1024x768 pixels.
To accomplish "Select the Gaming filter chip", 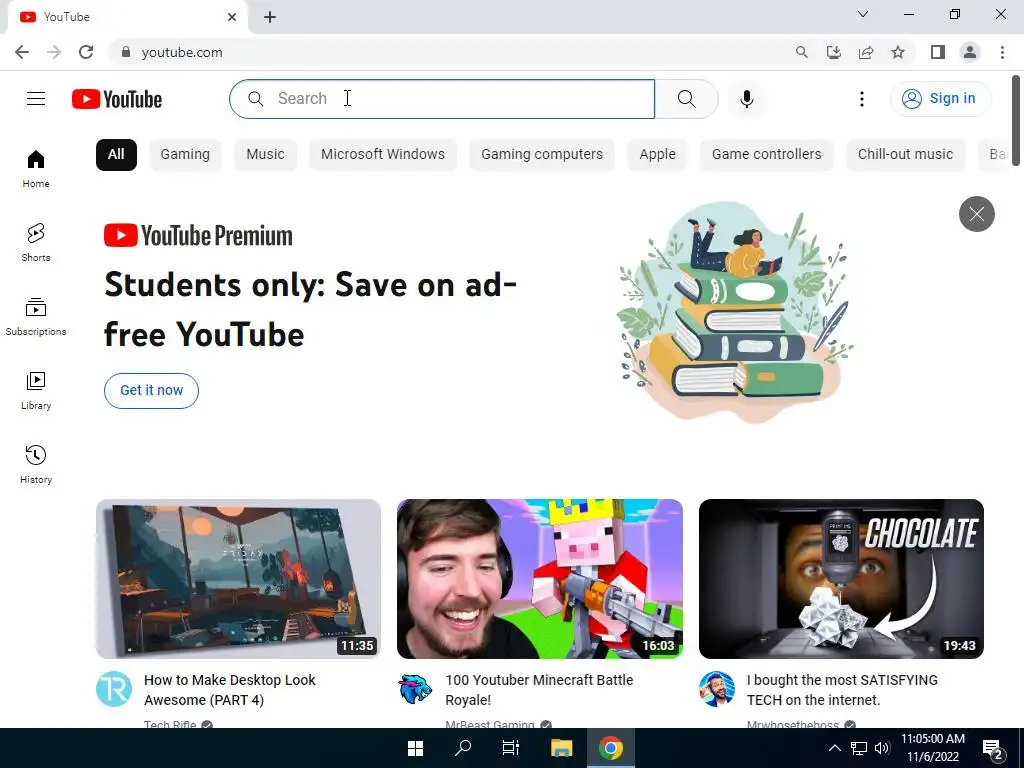I will point(185,155).
